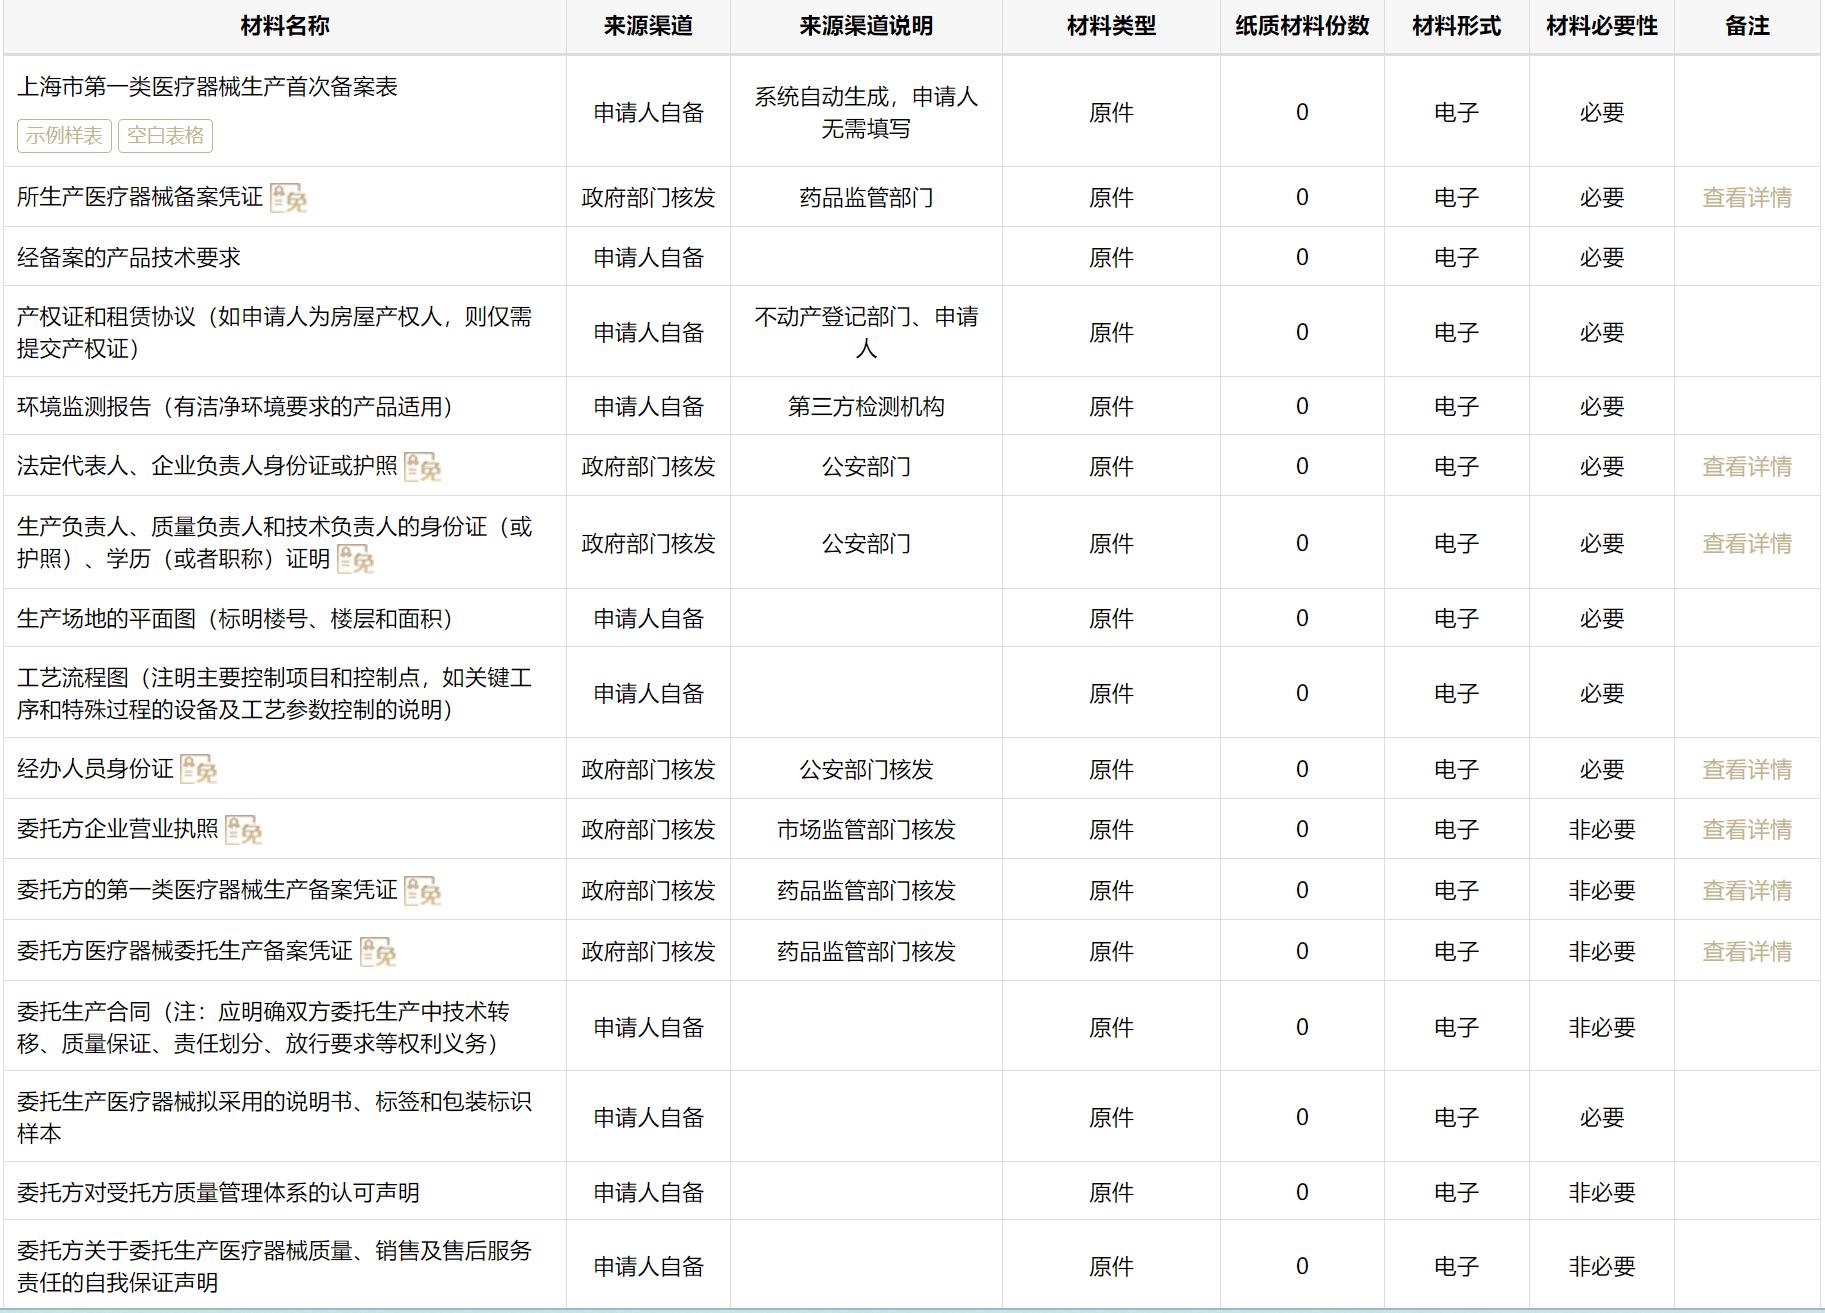Select 委托生产医疗器械拟采用的说明书 material name

[x=275, y=1118]
